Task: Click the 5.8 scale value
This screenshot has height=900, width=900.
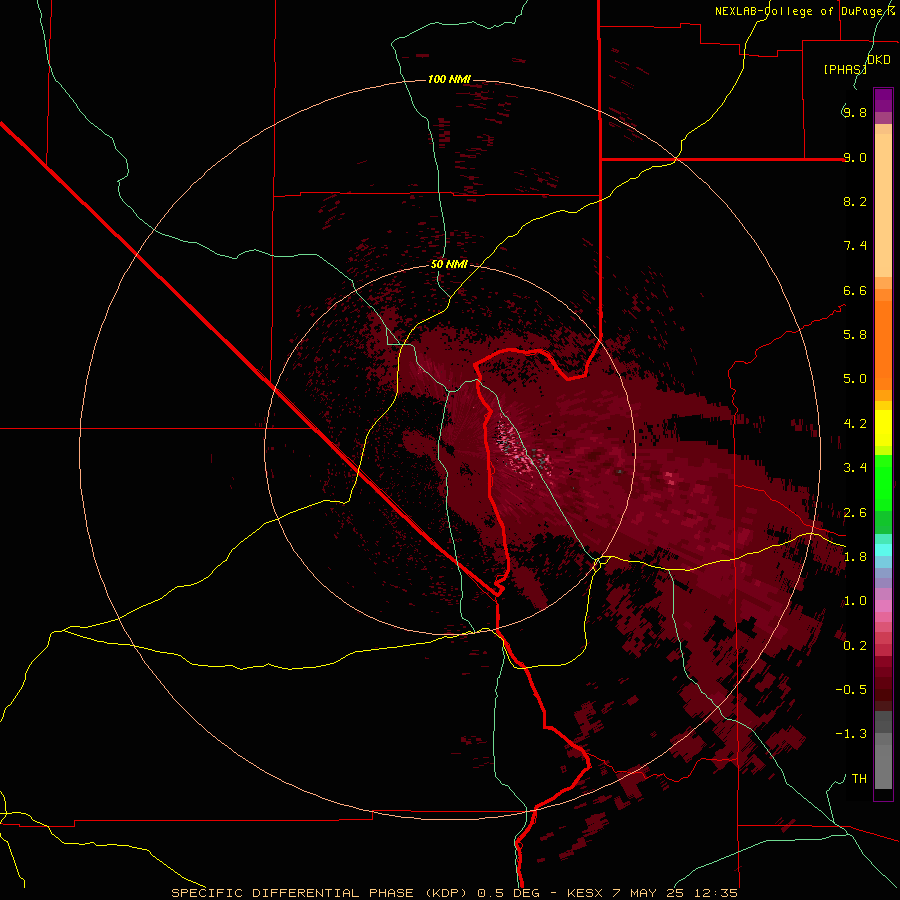Action: click(855, 335)
